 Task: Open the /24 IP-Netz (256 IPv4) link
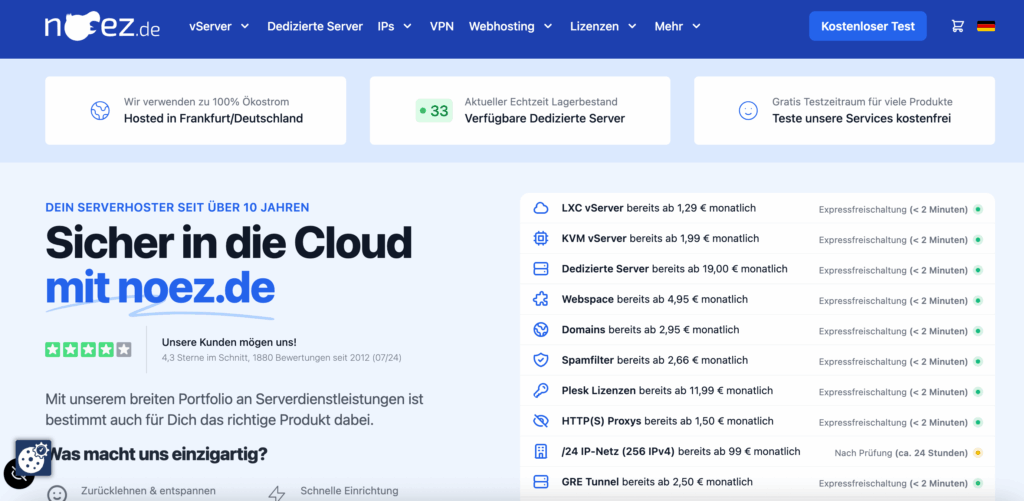pyautogui.click(x=680, y=451)
